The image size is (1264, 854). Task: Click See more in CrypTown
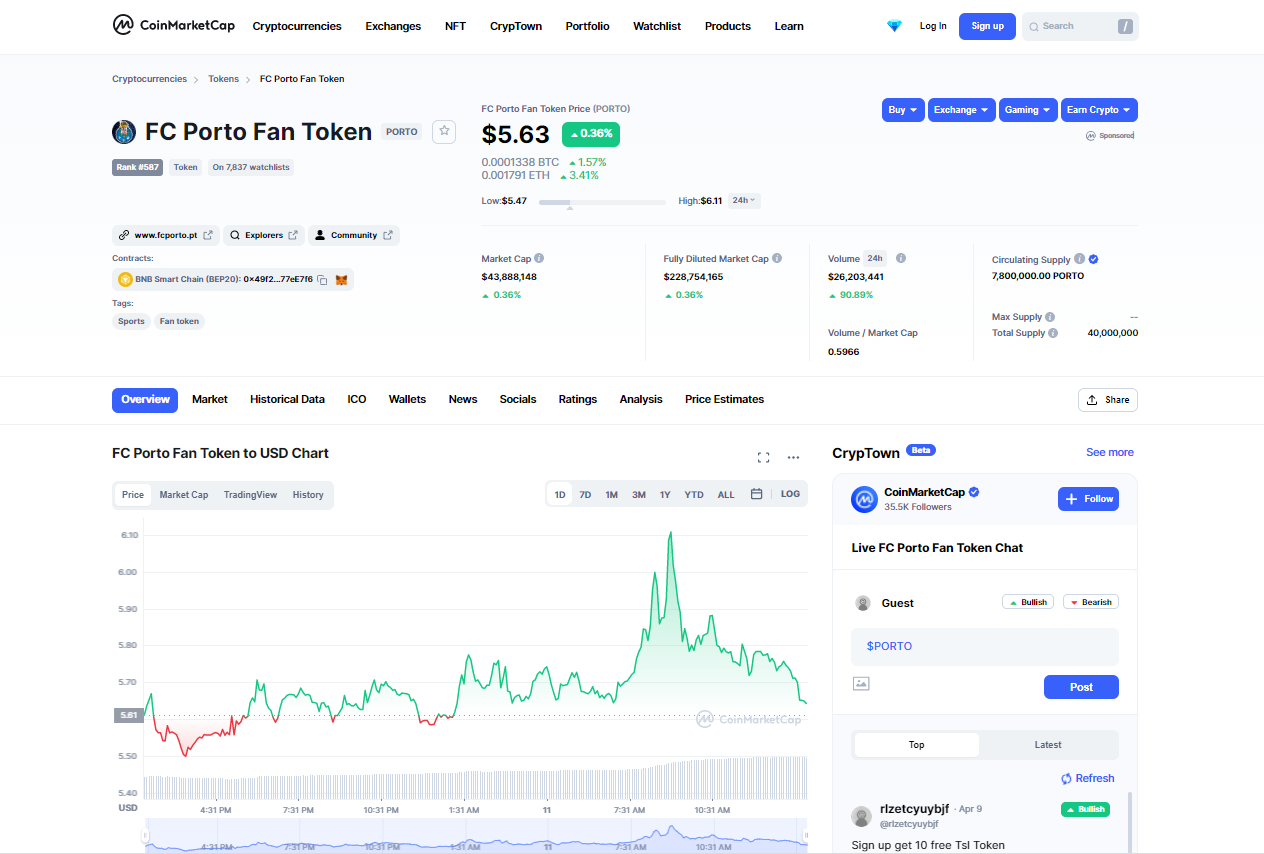tap(1110, 452)
